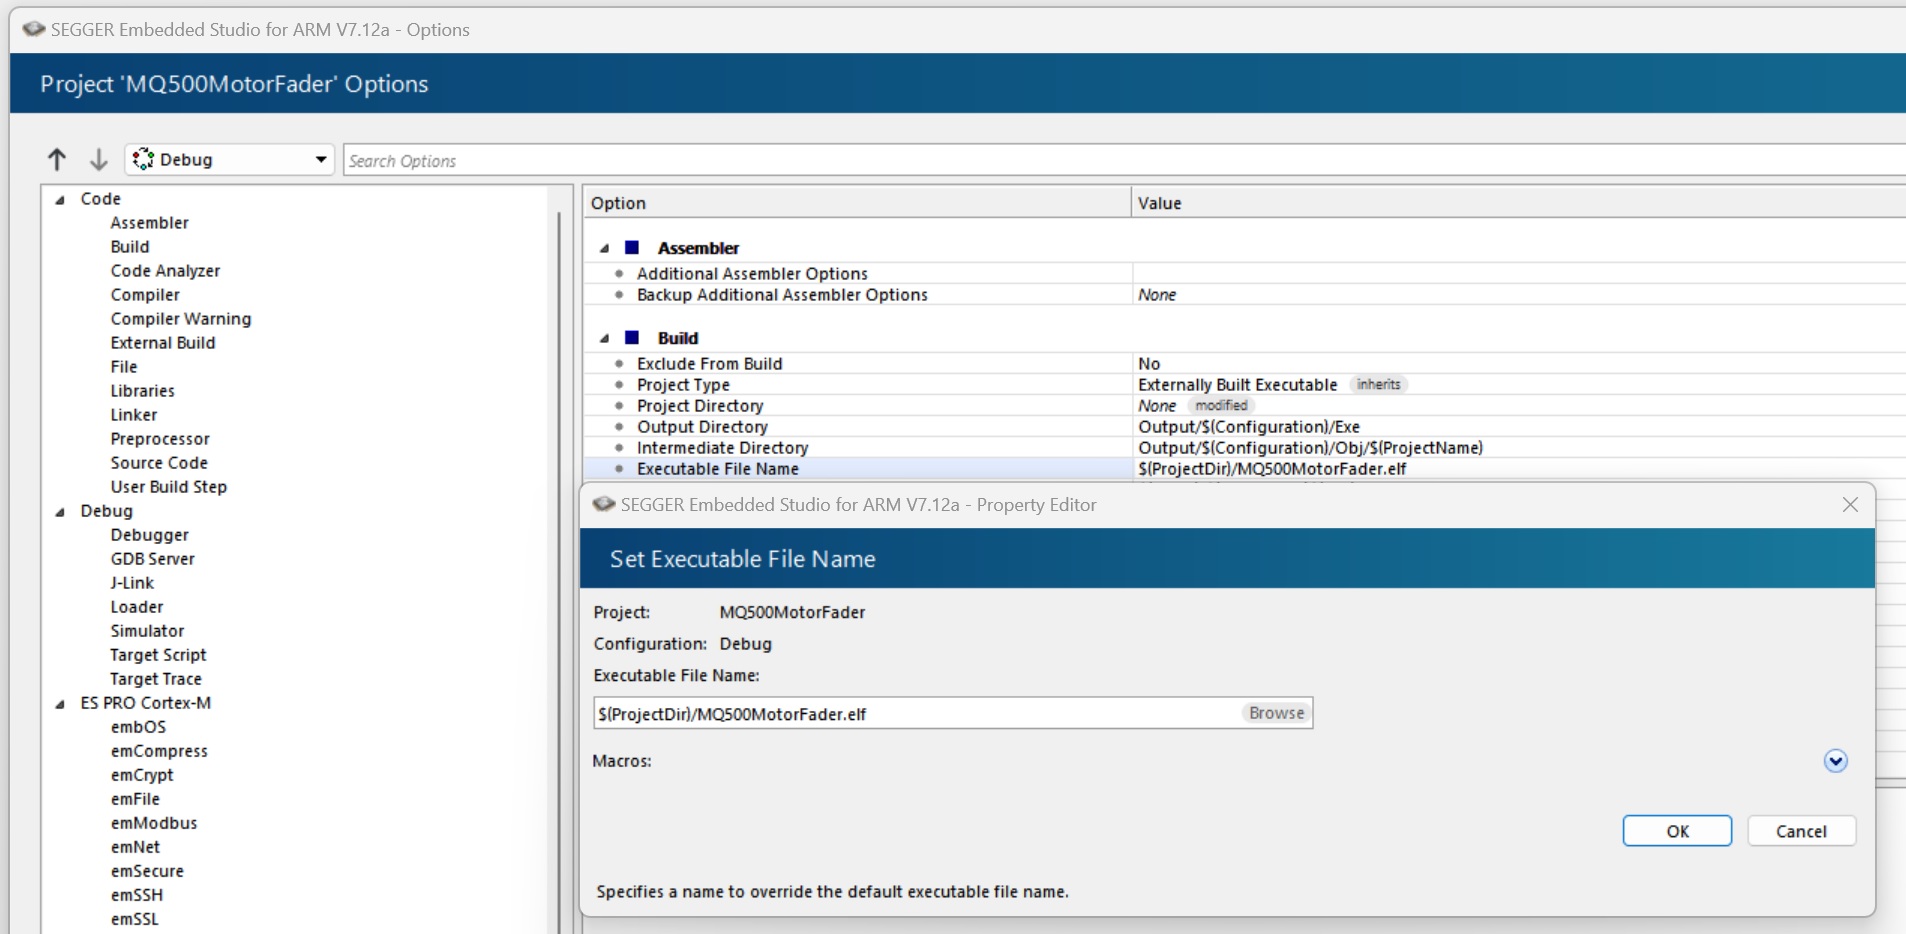1906x934 pixels.
Task: Click the Value column header
Action: coord(1519,202)
